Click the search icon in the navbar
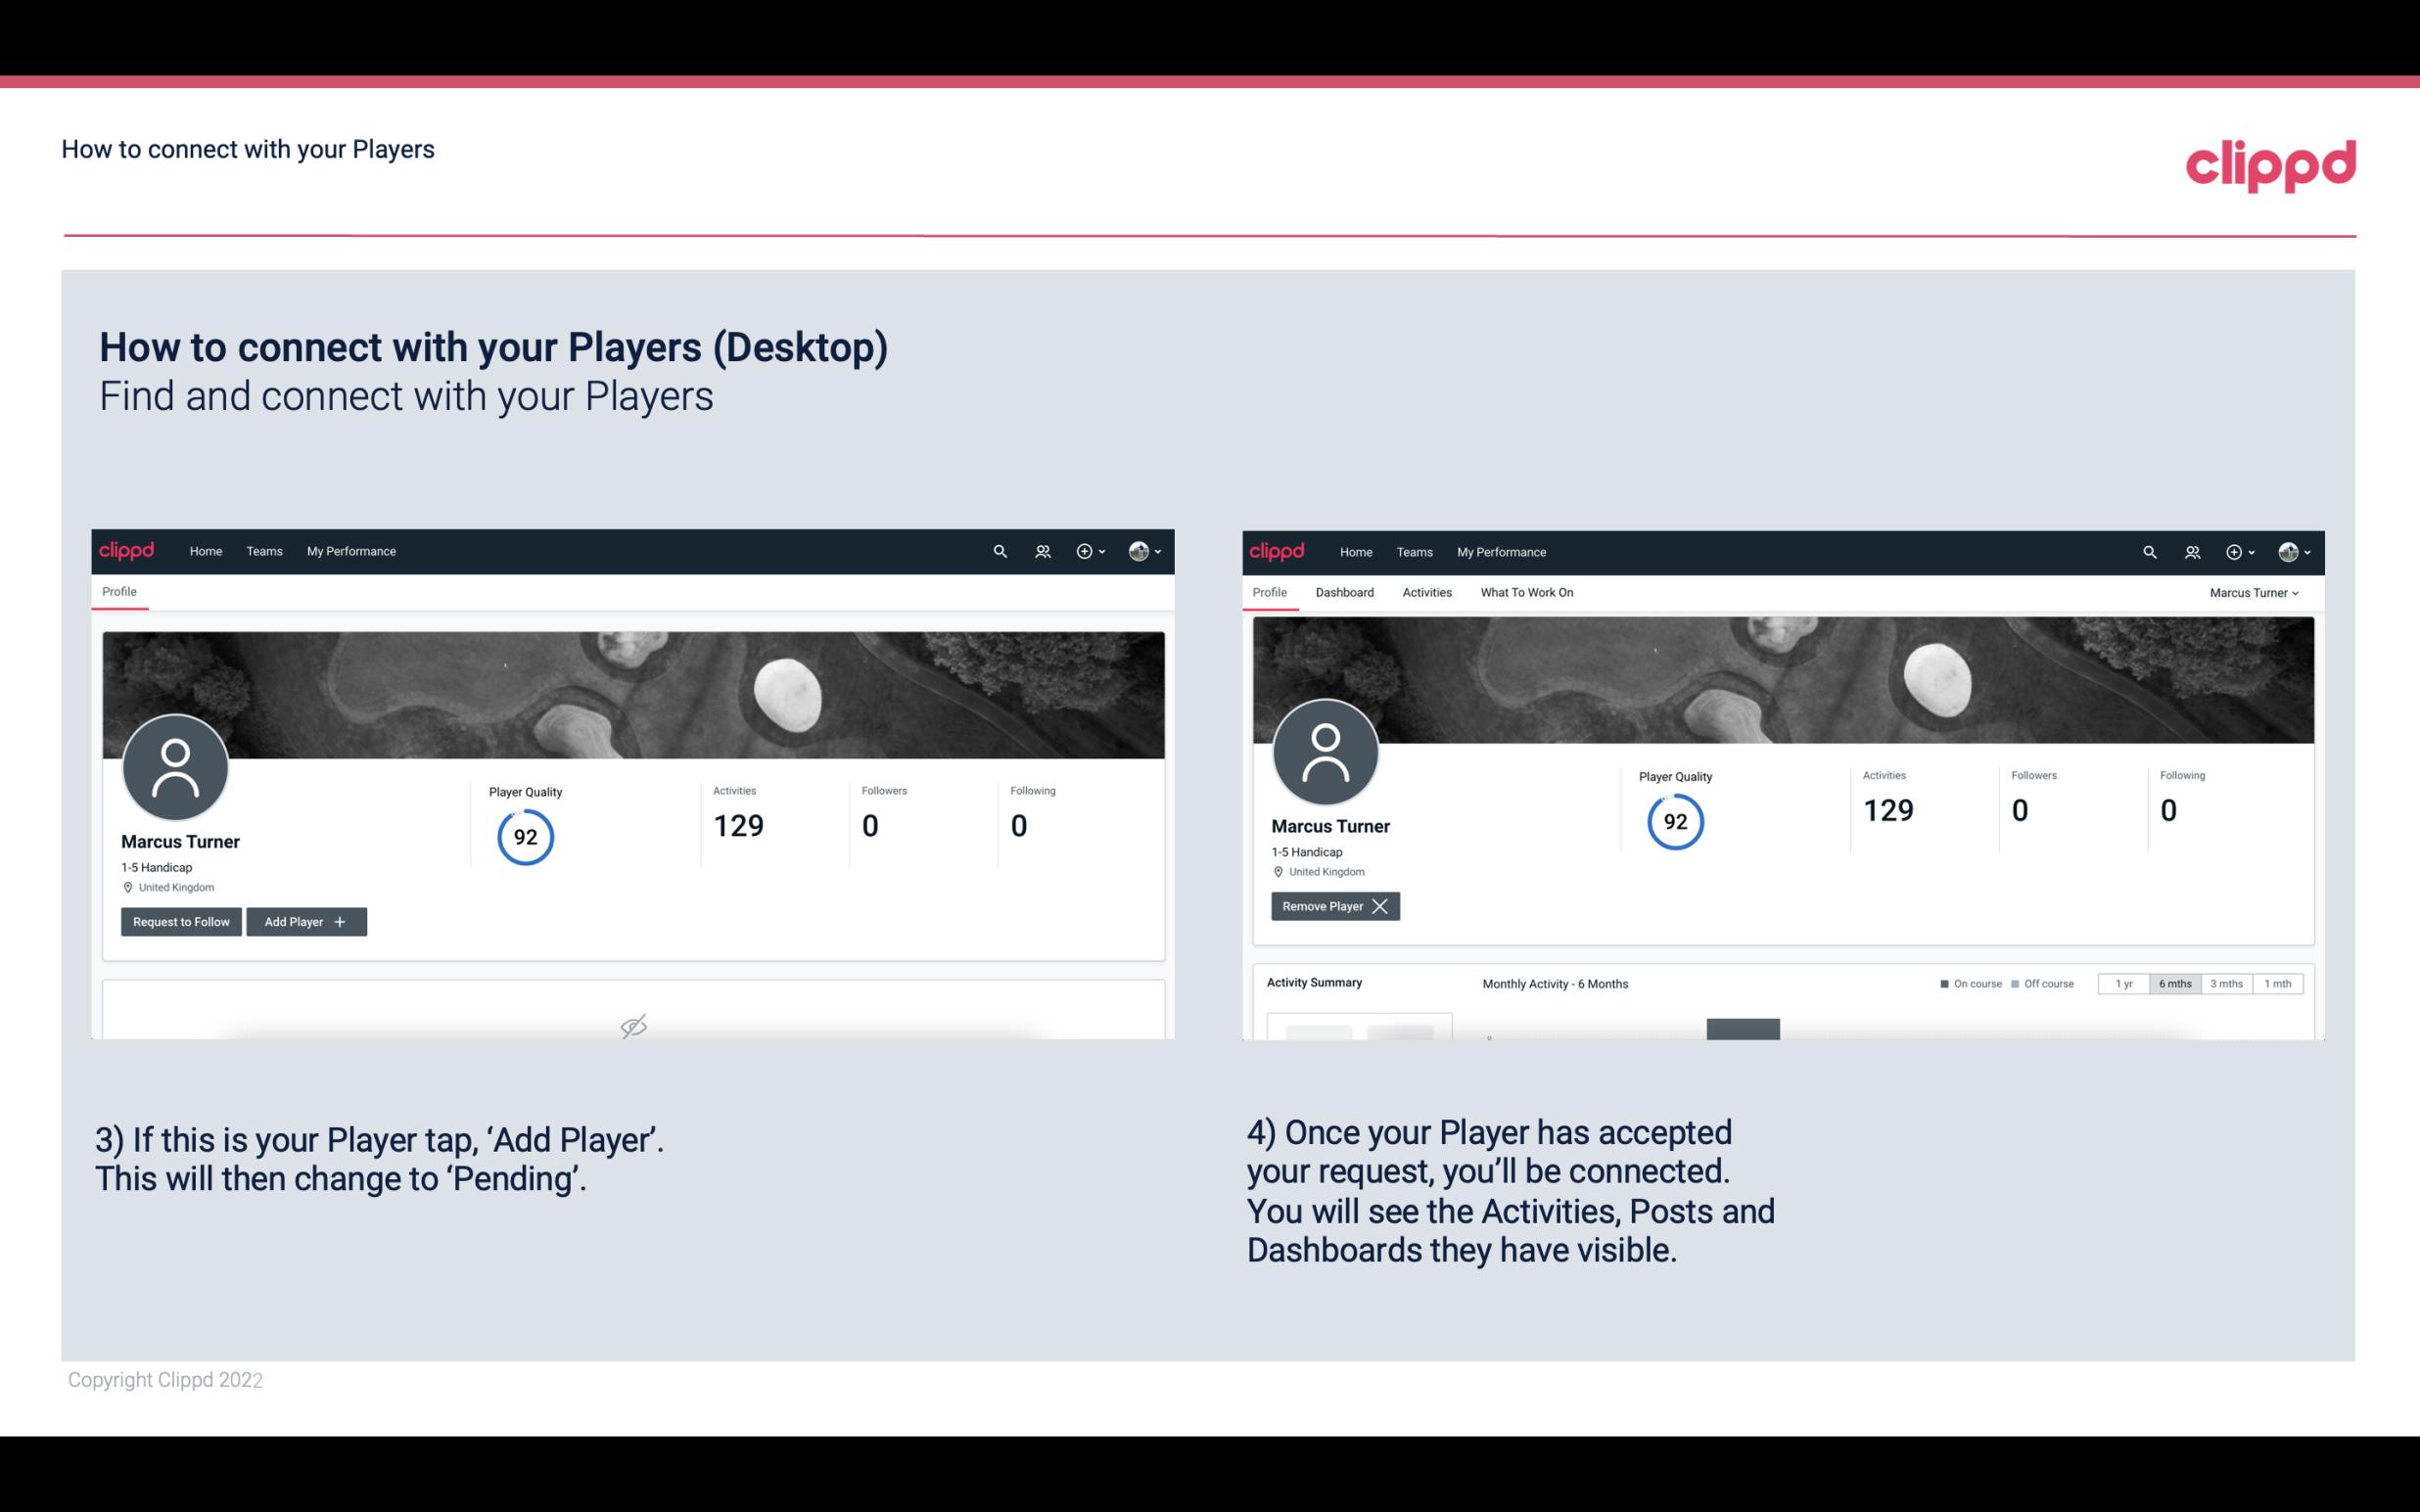 tap(999, 552)
